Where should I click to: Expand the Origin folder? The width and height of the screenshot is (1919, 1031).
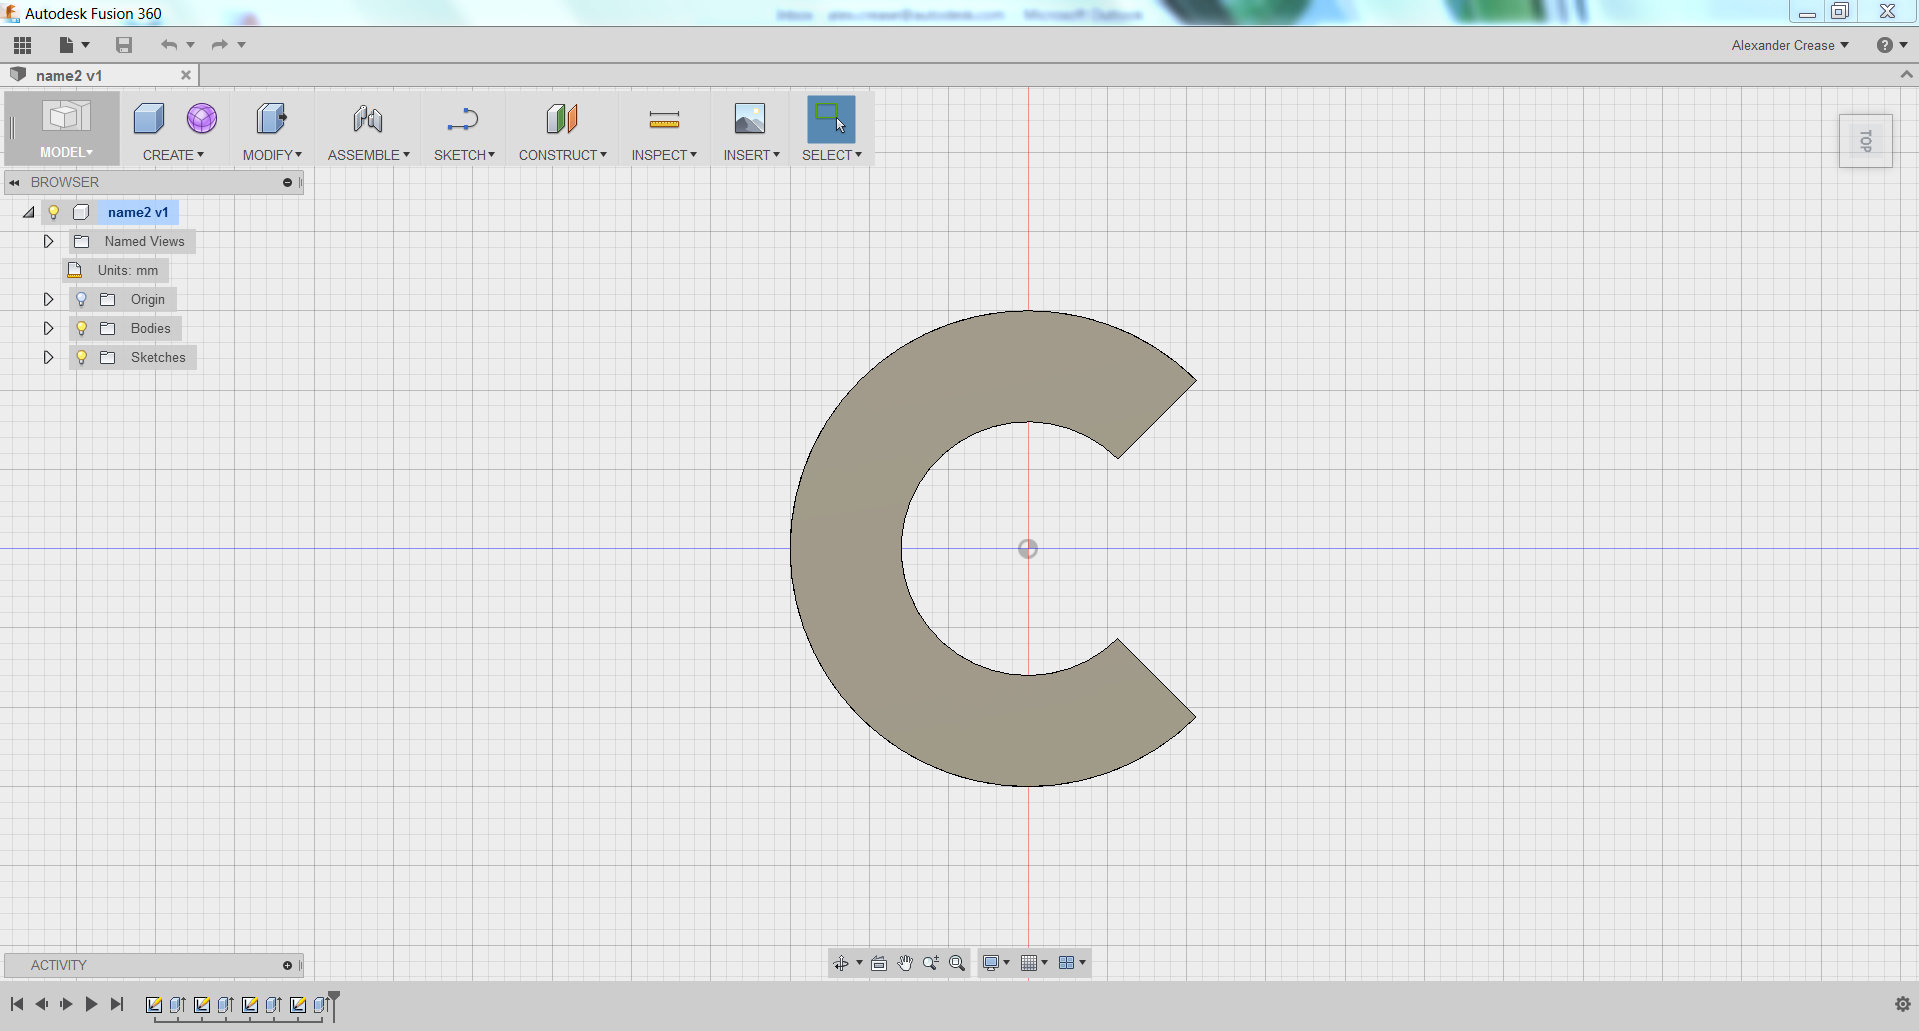[x=48, y=299]
